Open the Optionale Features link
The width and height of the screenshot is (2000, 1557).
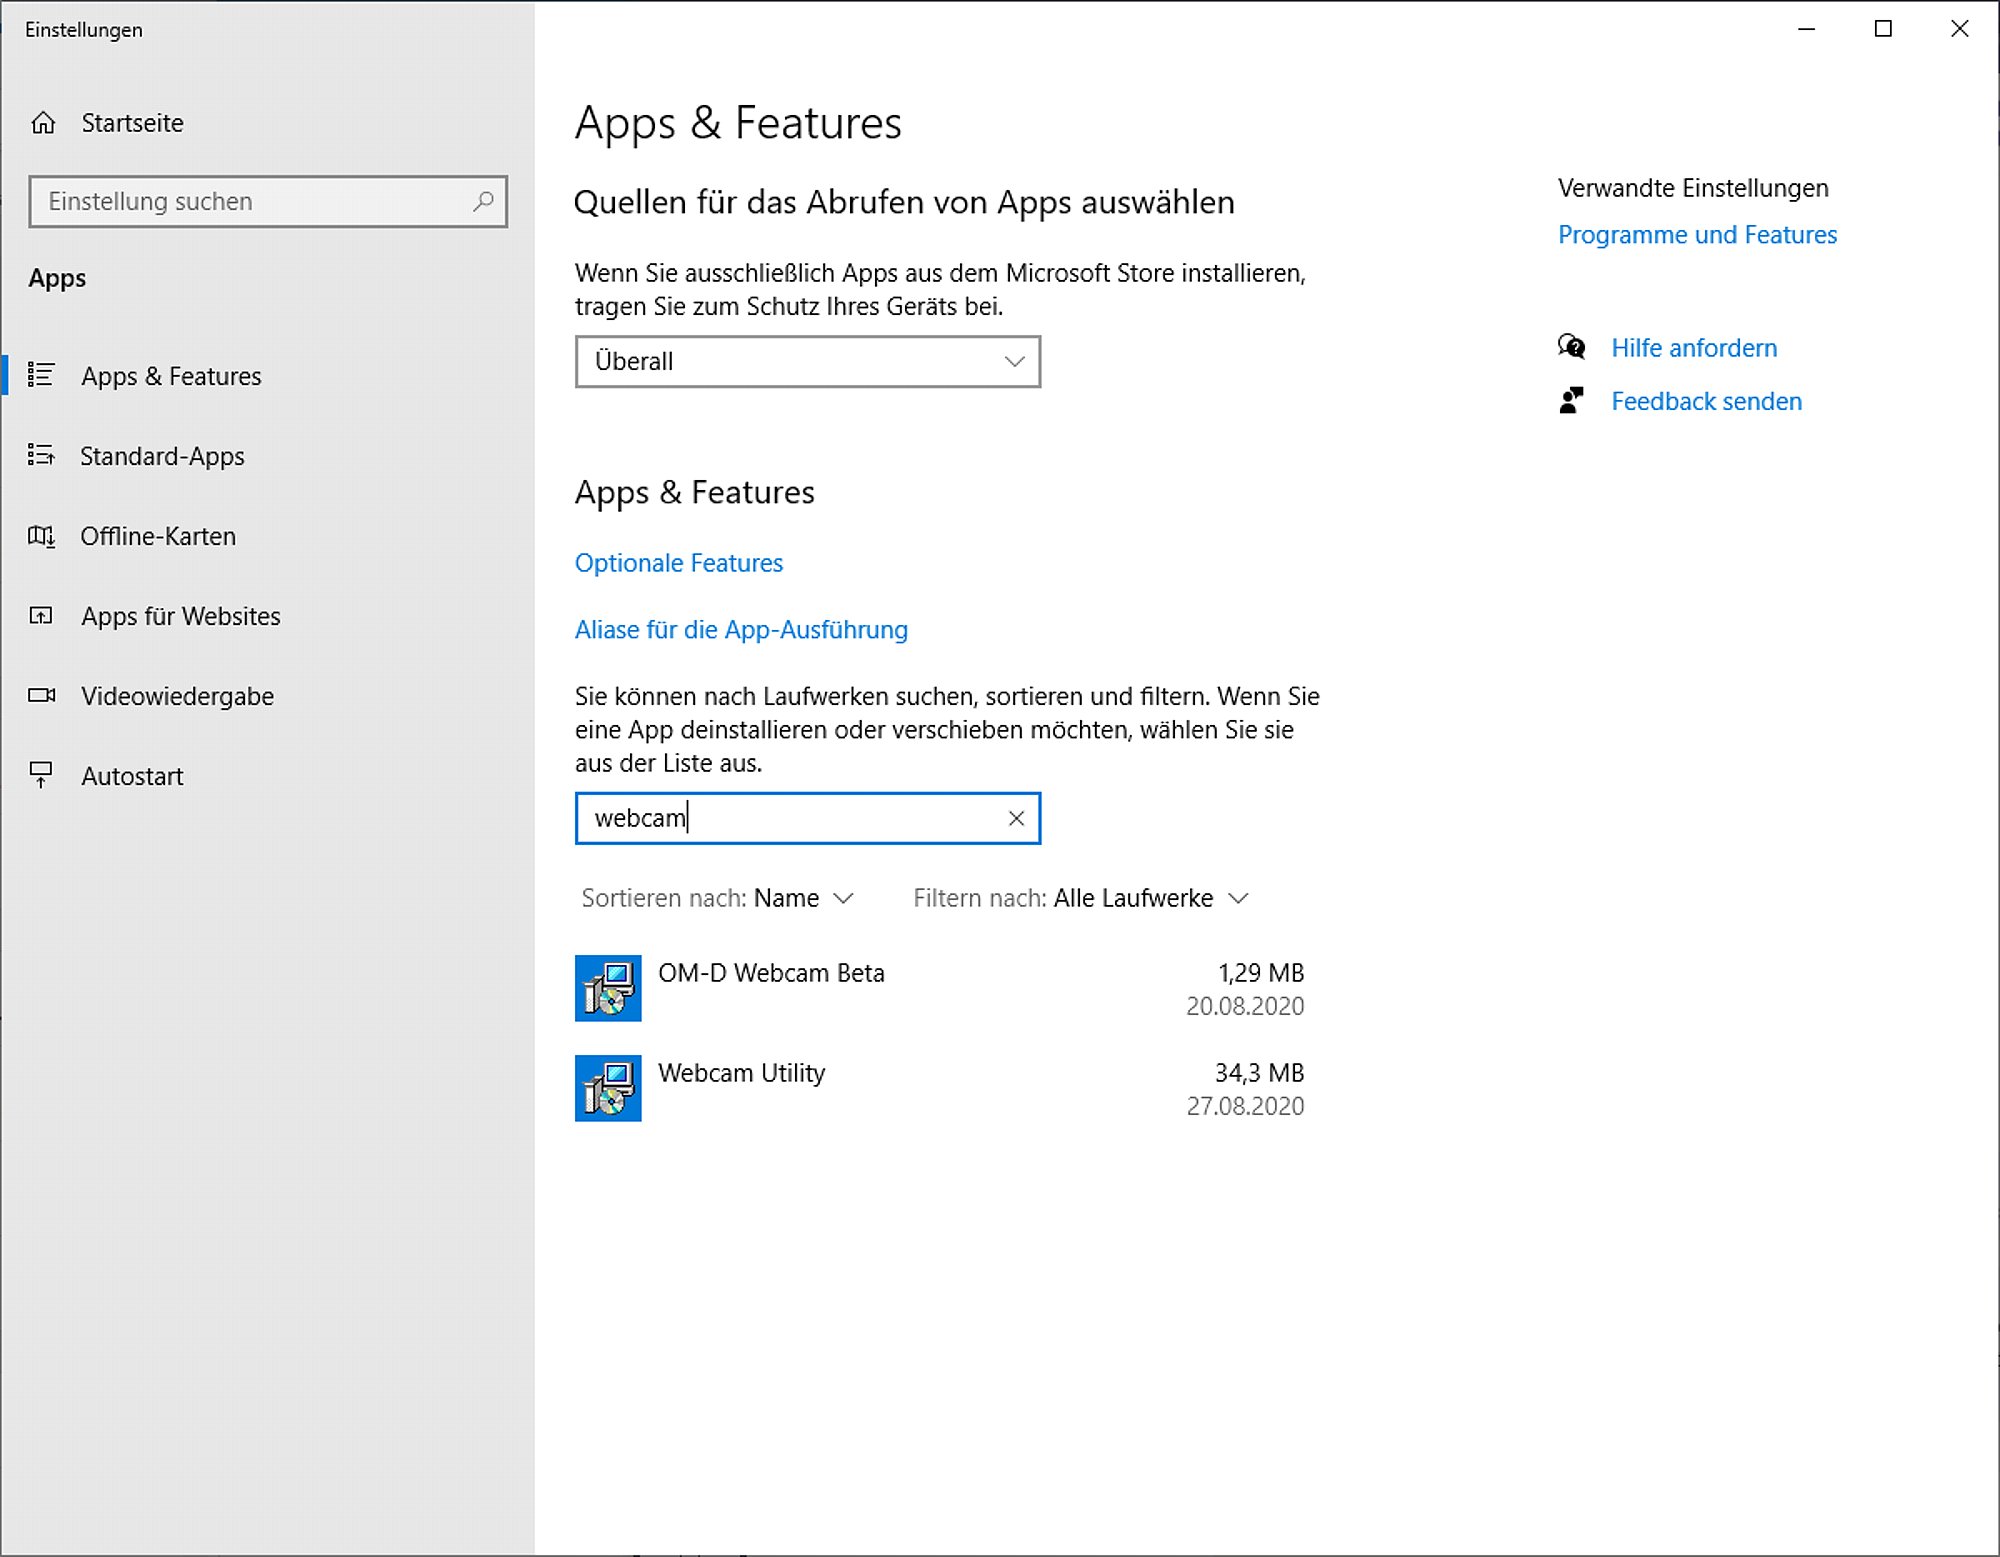tap(679, 563)
